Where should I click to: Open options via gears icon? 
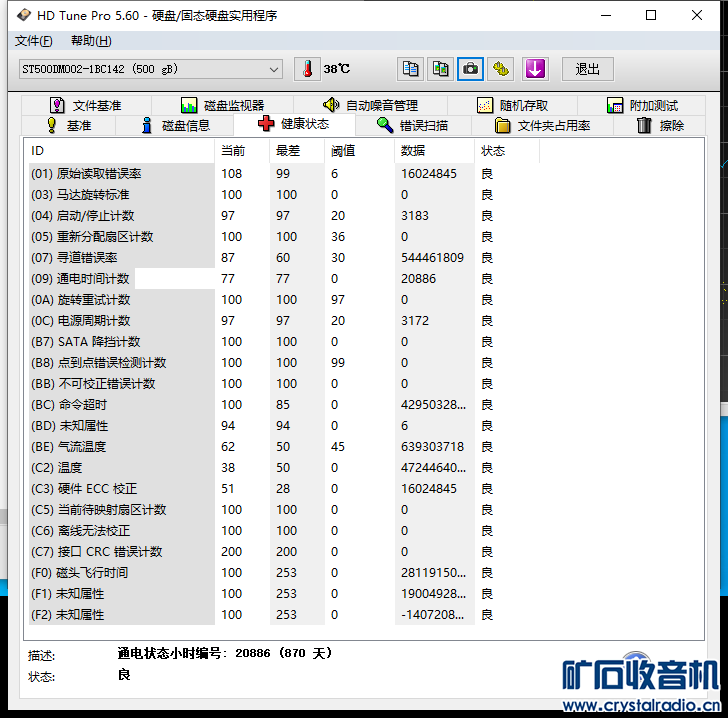click(500, 69)
